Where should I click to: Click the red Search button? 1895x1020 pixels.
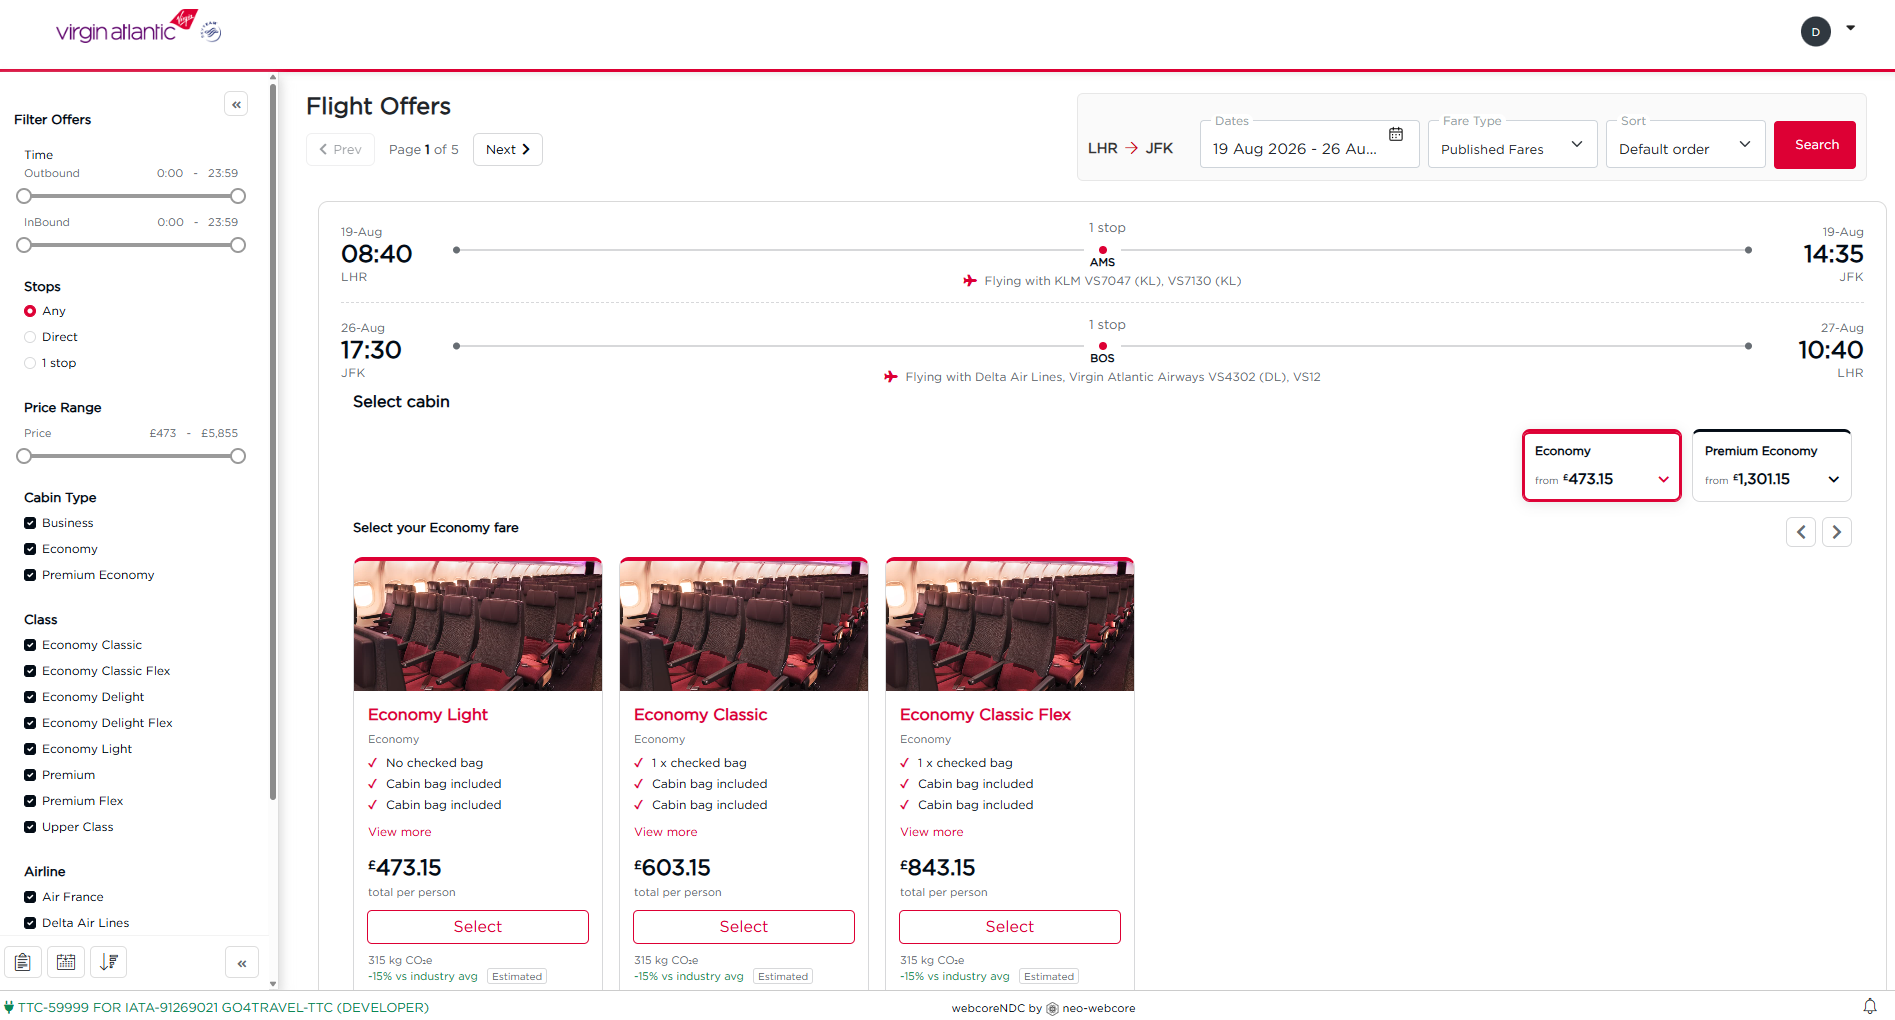(1815, 145)
